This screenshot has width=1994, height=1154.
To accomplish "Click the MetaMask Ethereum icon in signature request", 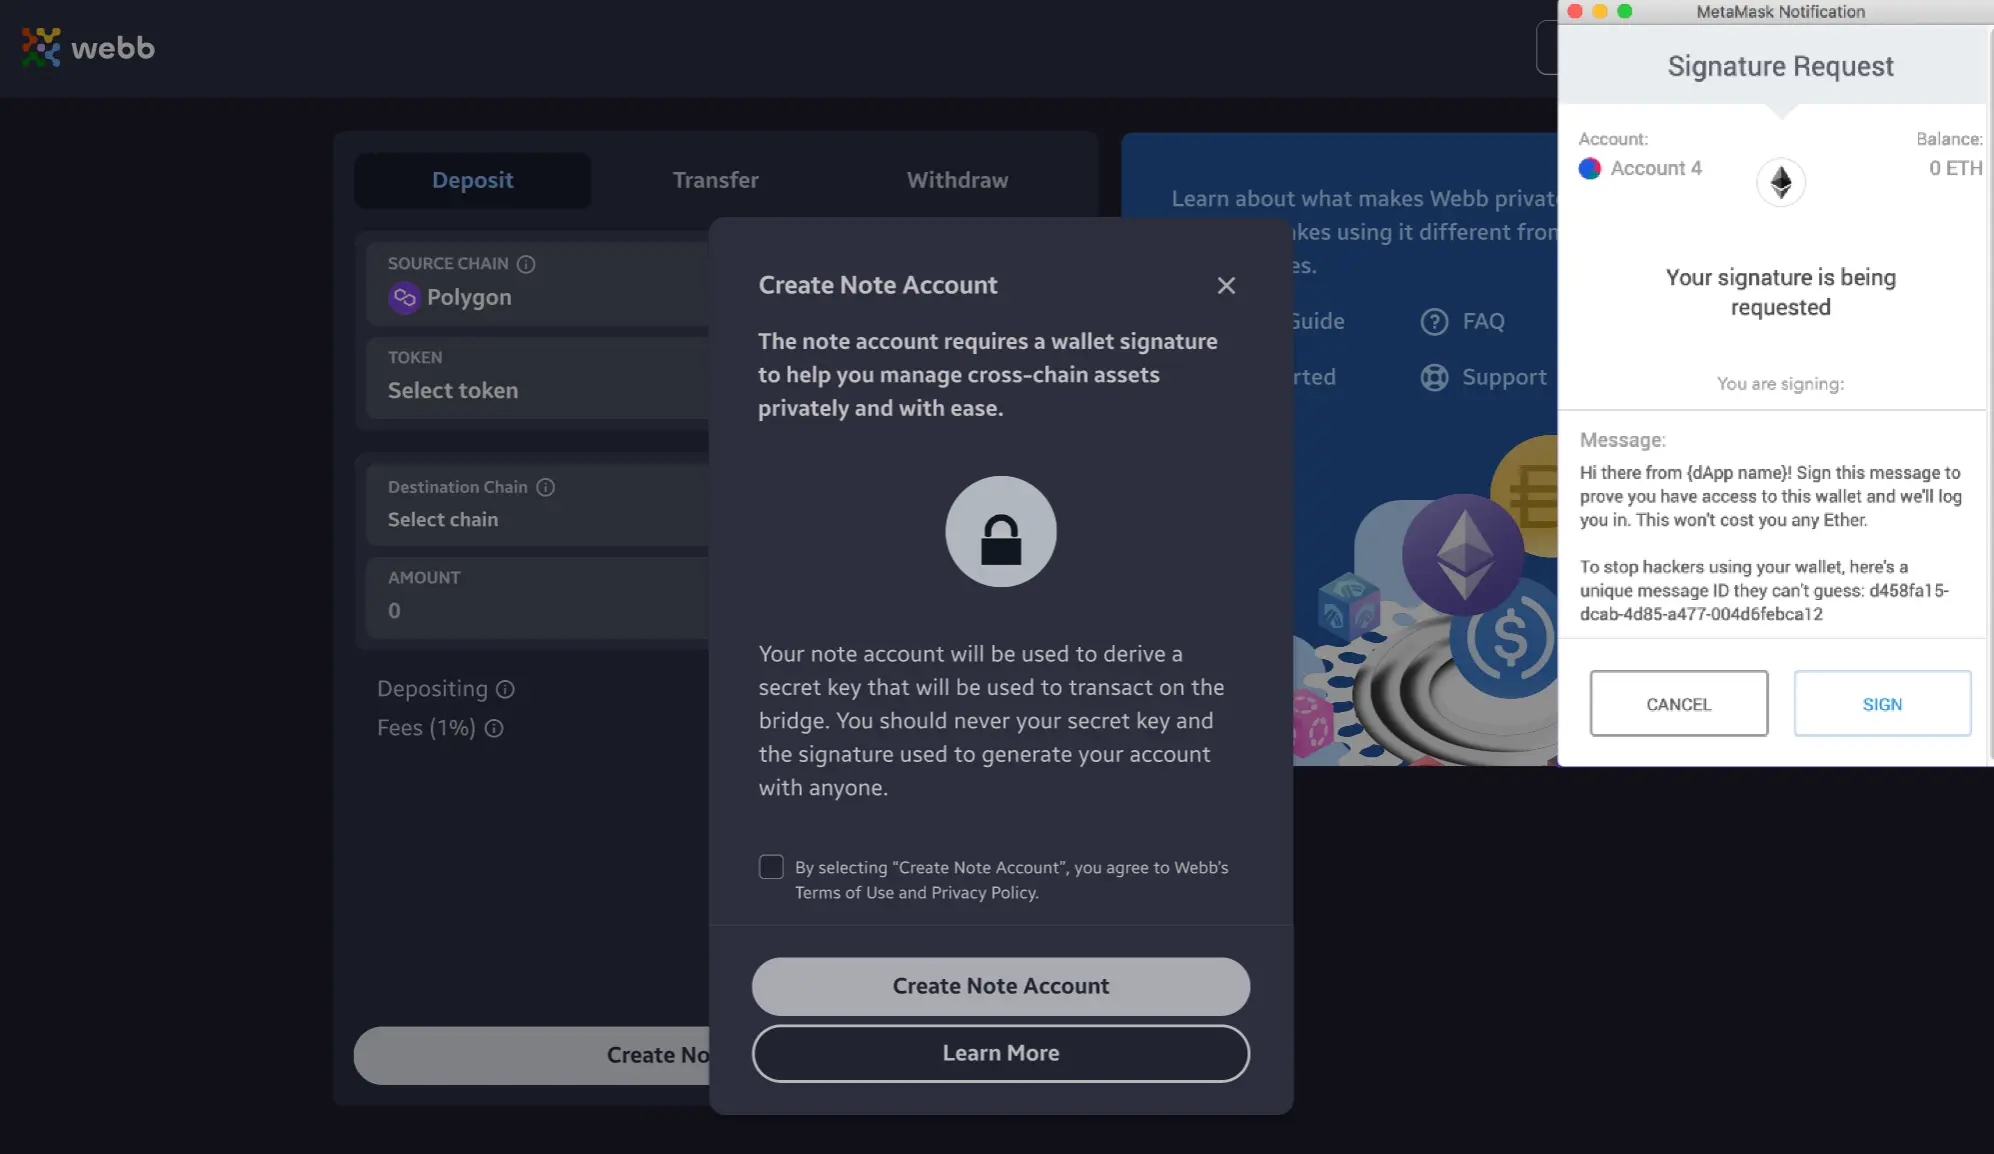I will click(x=1780, y=181).
